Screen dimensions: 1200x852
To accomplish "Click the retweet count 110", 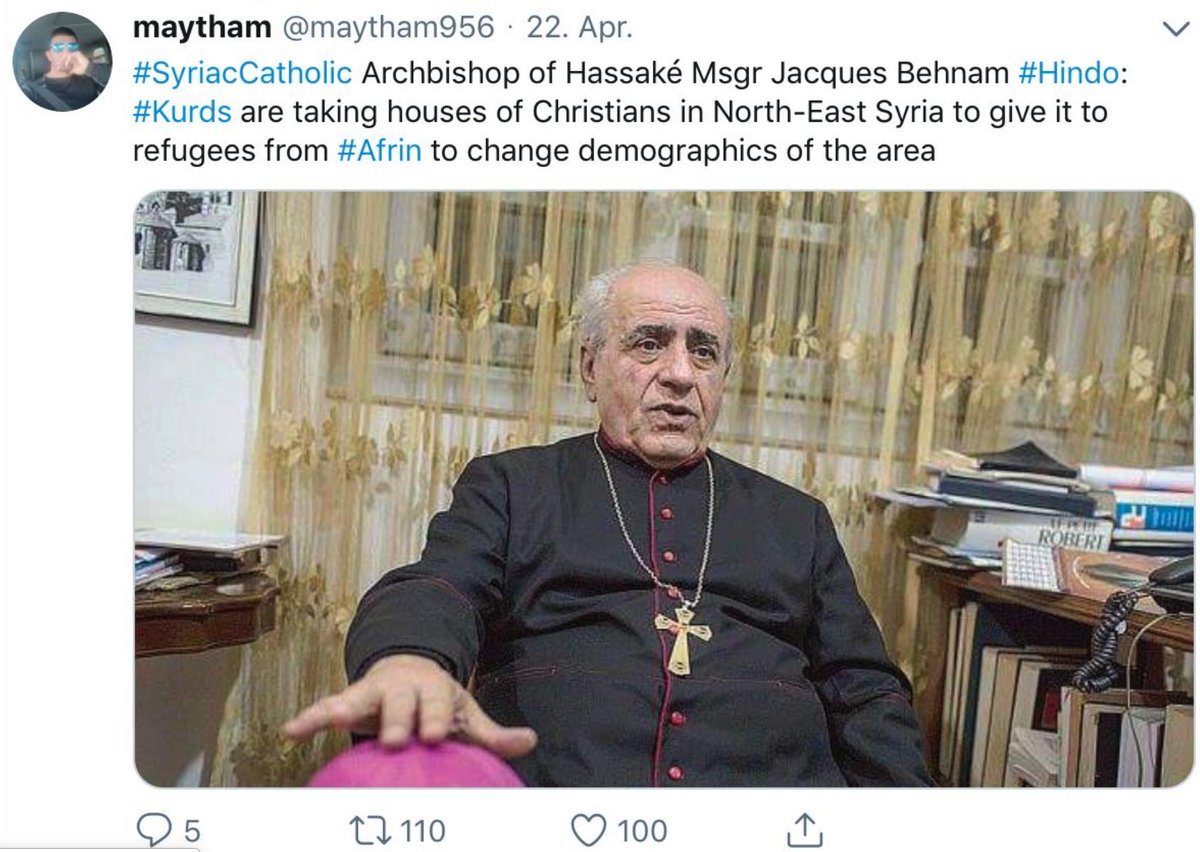I will pos(424,830).
